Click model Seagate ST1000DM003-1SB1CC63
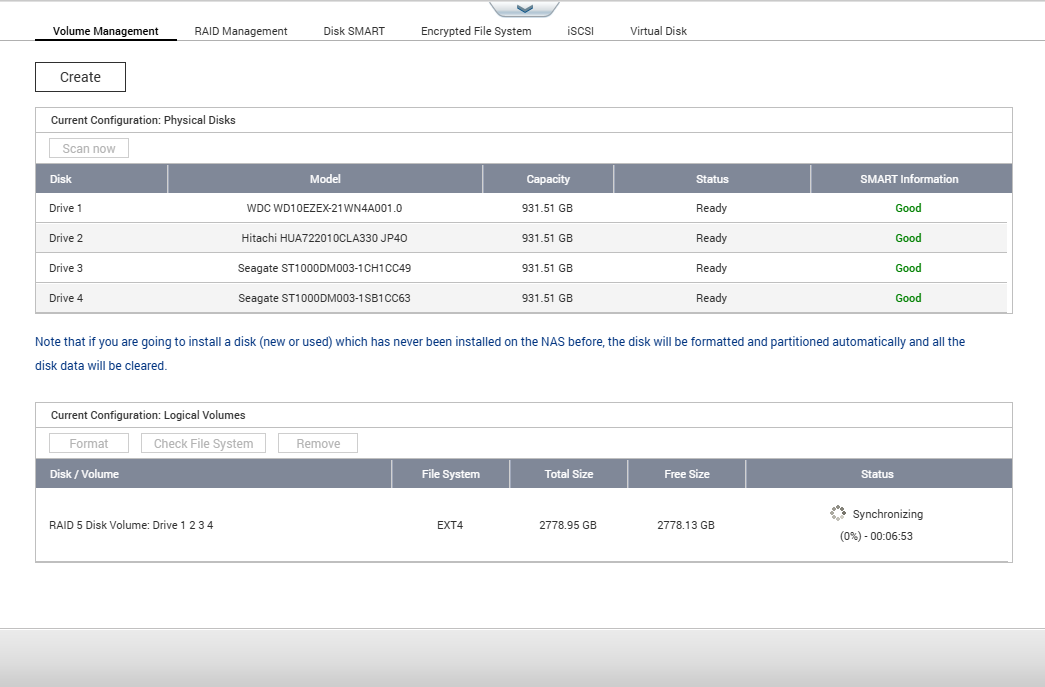 coord(325,298)
